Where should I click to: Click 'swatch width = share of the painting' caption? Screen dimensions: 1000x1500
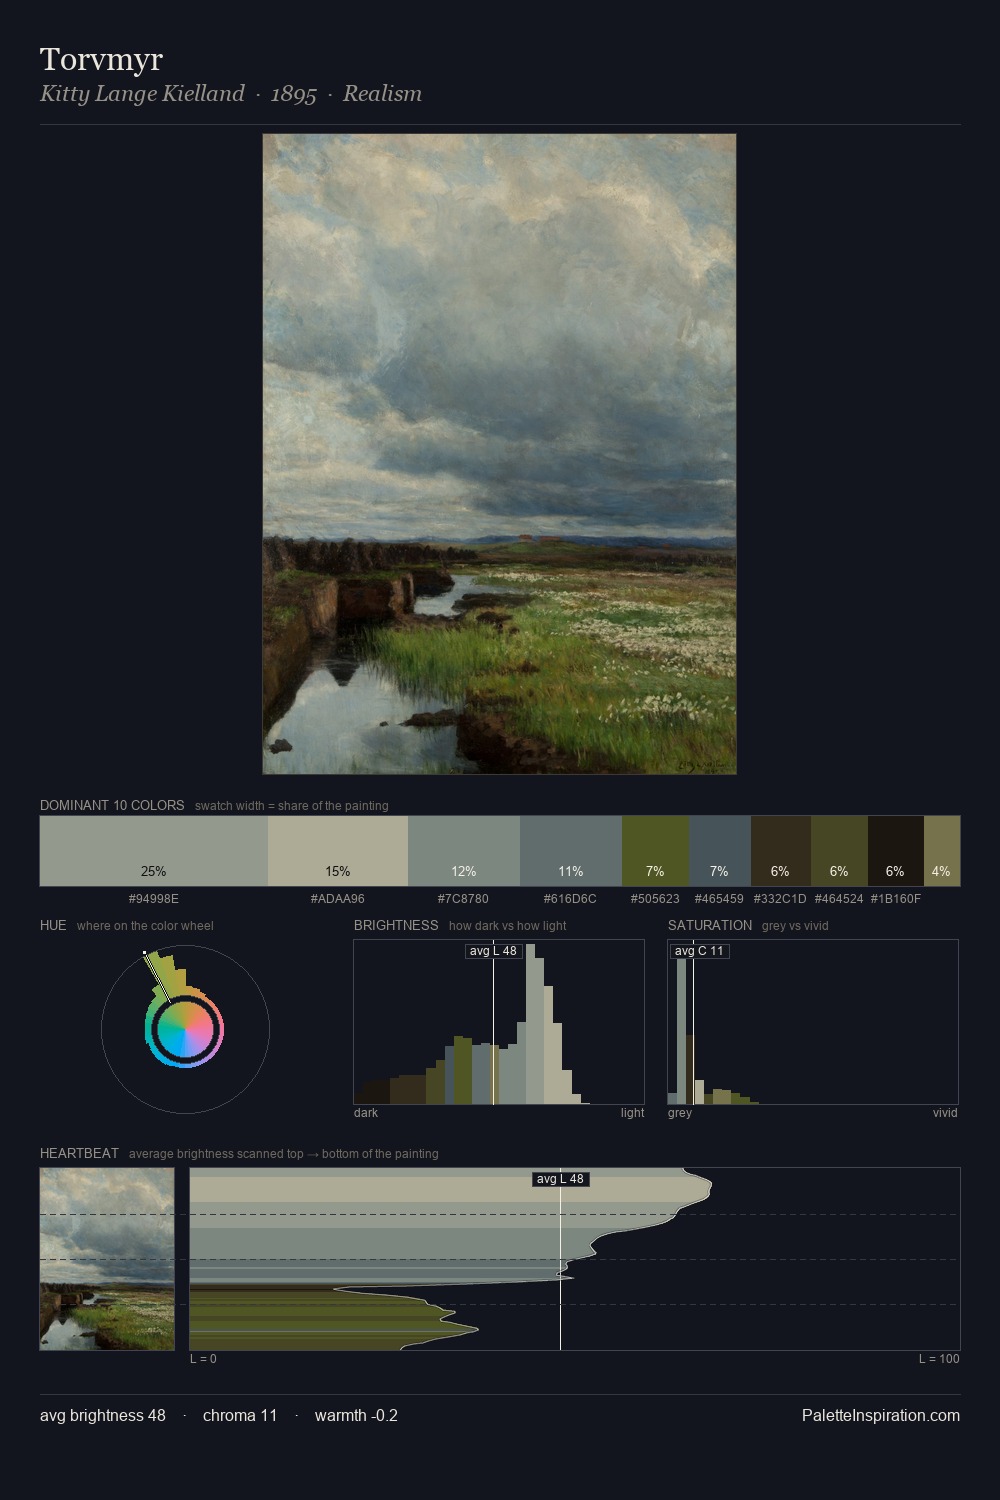pyautogui.click(x=292, y=806)
